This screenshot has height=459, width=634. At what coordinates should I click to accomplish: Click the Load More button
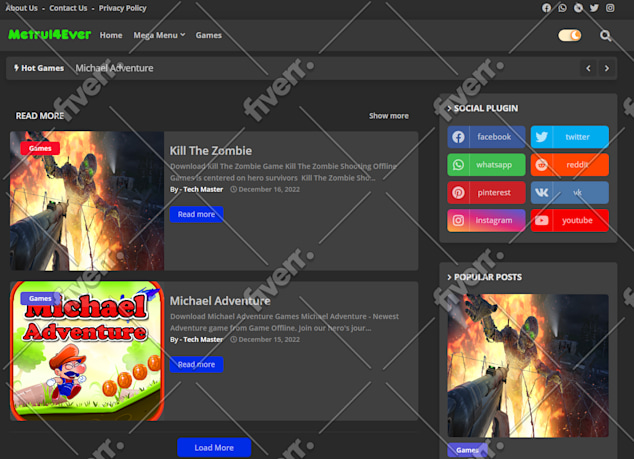(214, 448)
